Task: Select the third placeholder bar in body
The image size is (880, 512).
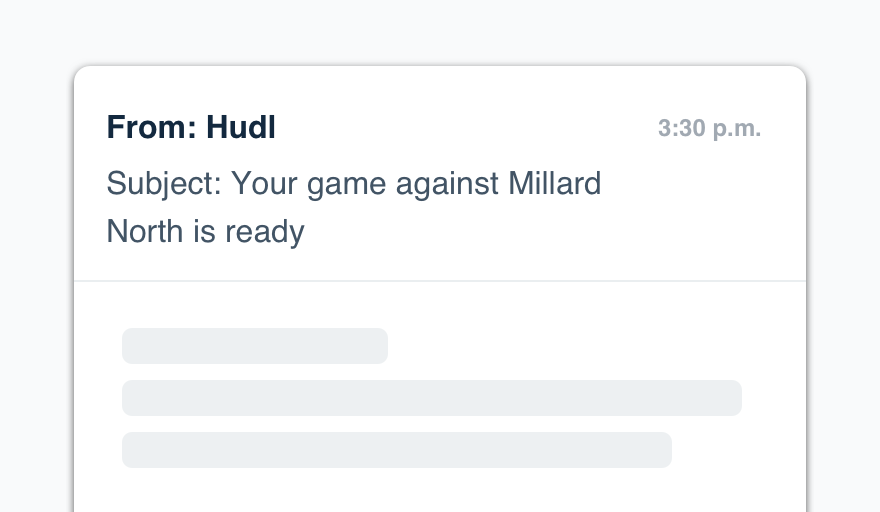Action: (x=396, y=450)
